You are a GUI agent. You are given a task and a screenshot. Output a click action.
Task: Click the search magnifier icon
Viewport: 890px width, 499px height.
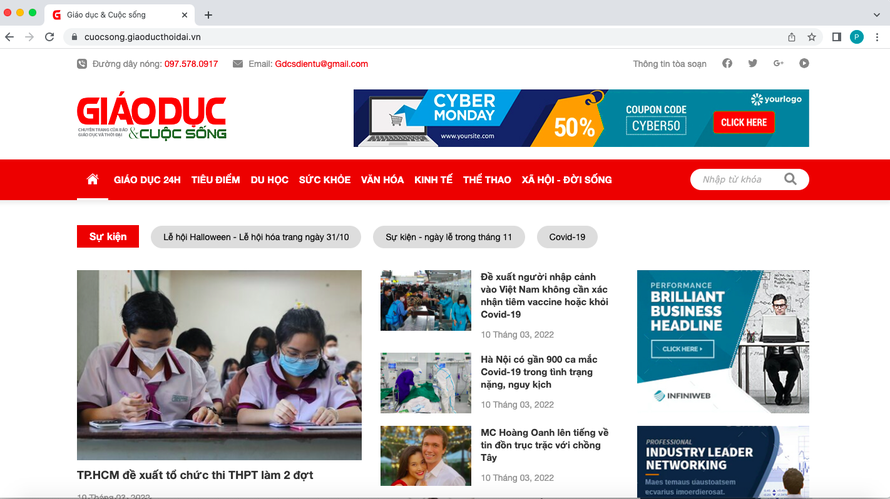pyautogui.click(x=790, y=180)
